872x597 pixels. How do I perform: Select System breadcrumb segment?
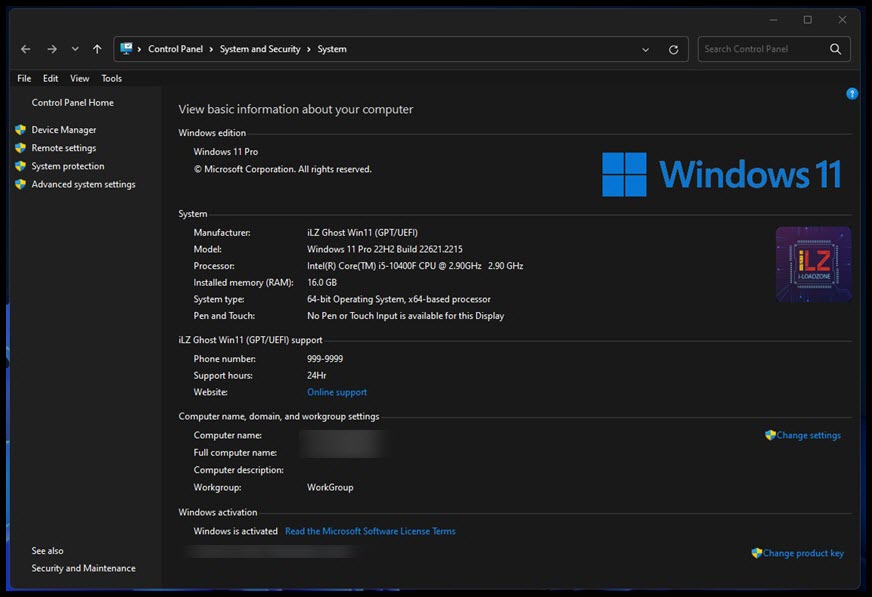332,49
